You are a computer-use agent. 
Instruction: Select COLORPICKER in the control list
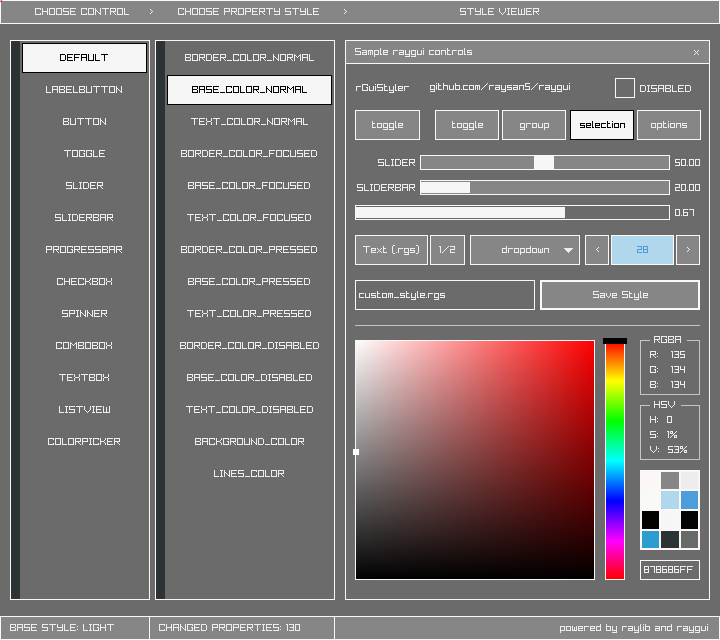(x=84, y=441)
